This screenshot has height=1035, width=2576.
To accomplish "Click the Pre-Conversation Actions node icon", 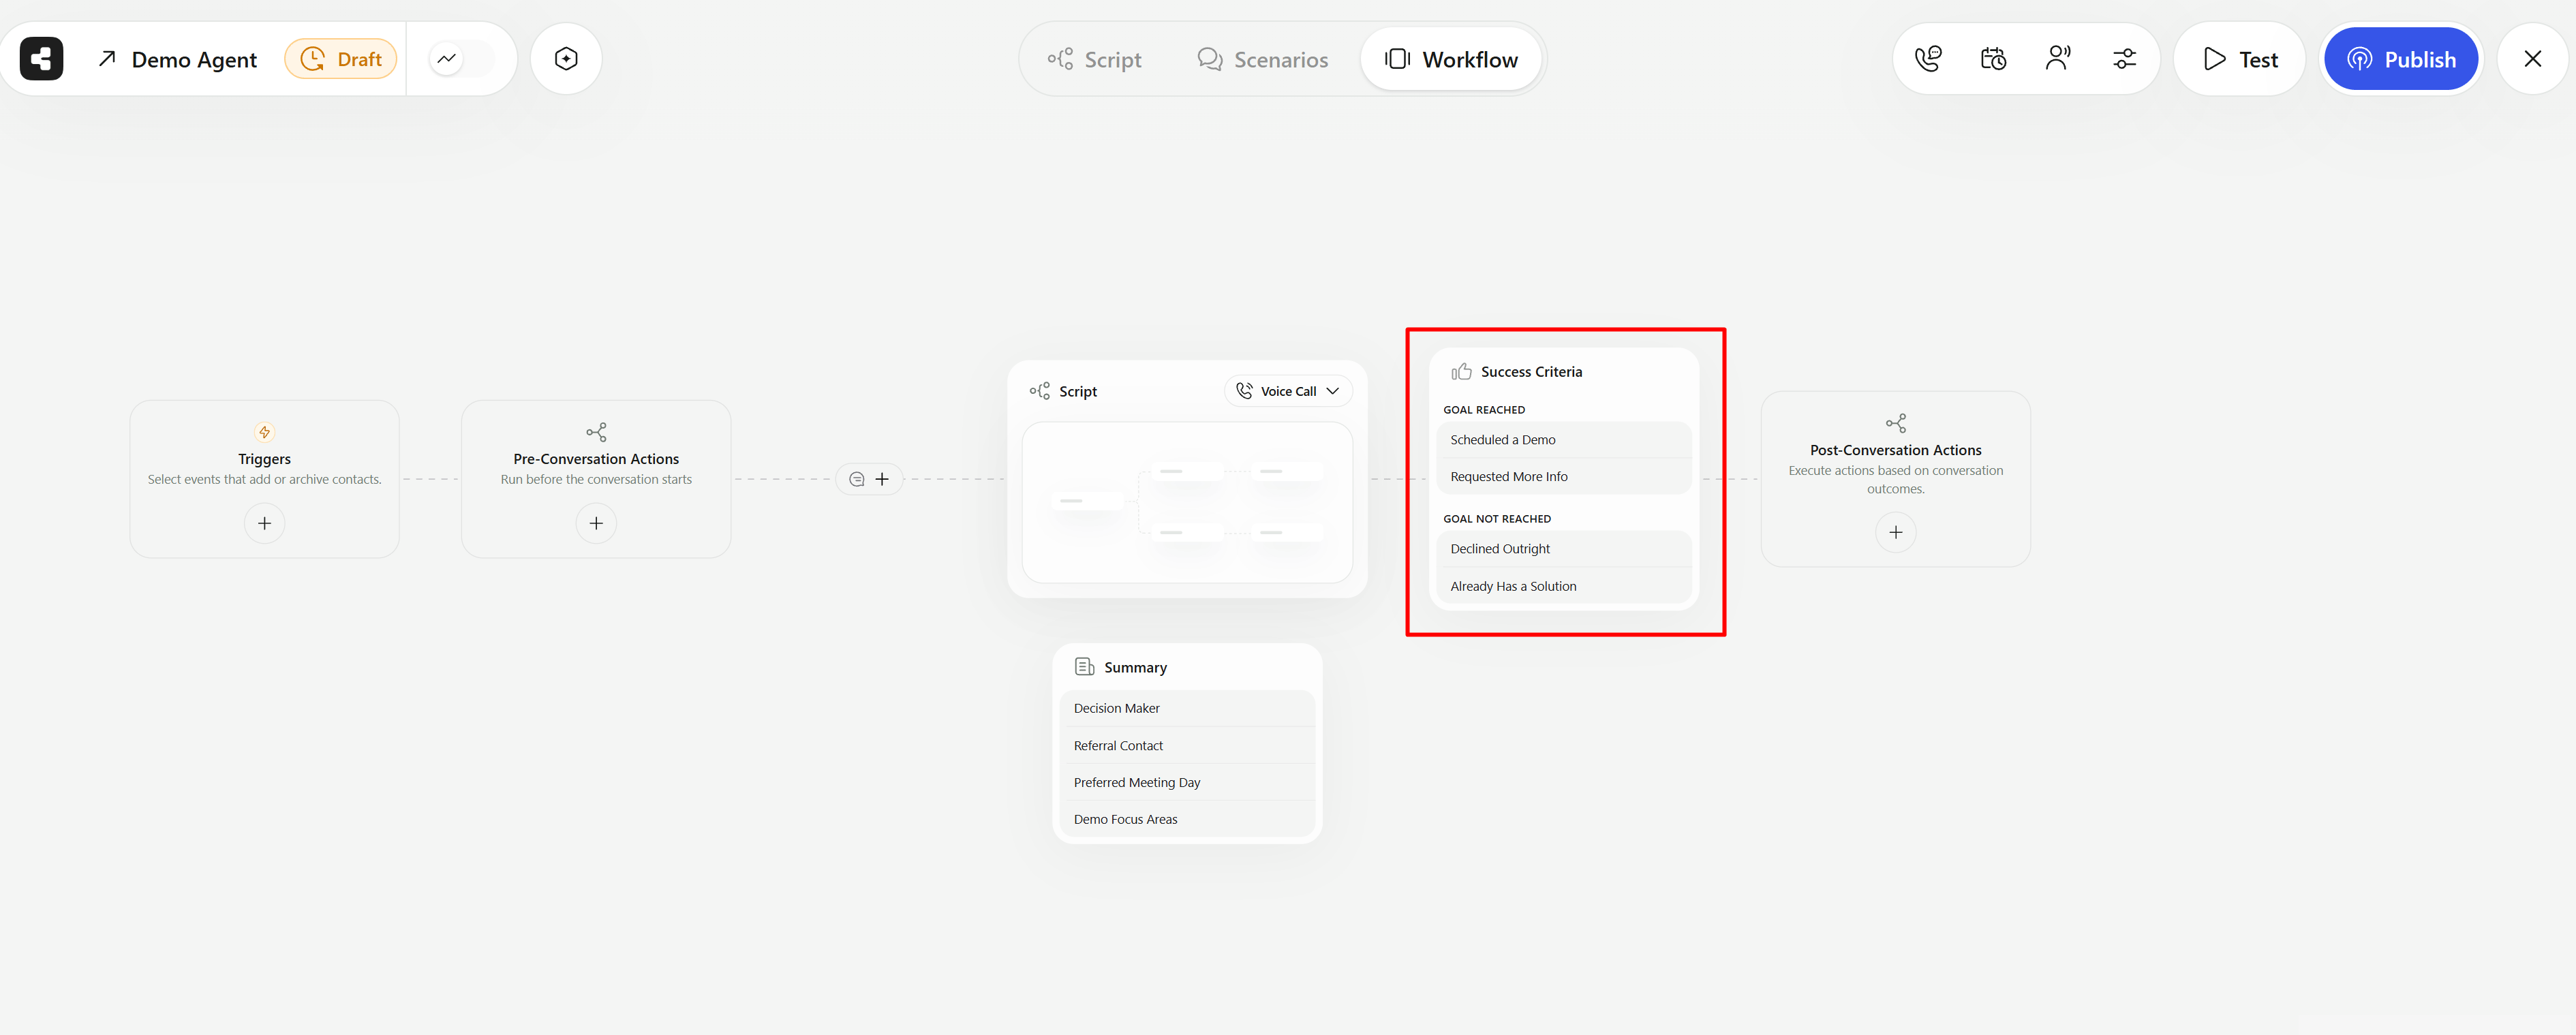I will click(596, 432).
